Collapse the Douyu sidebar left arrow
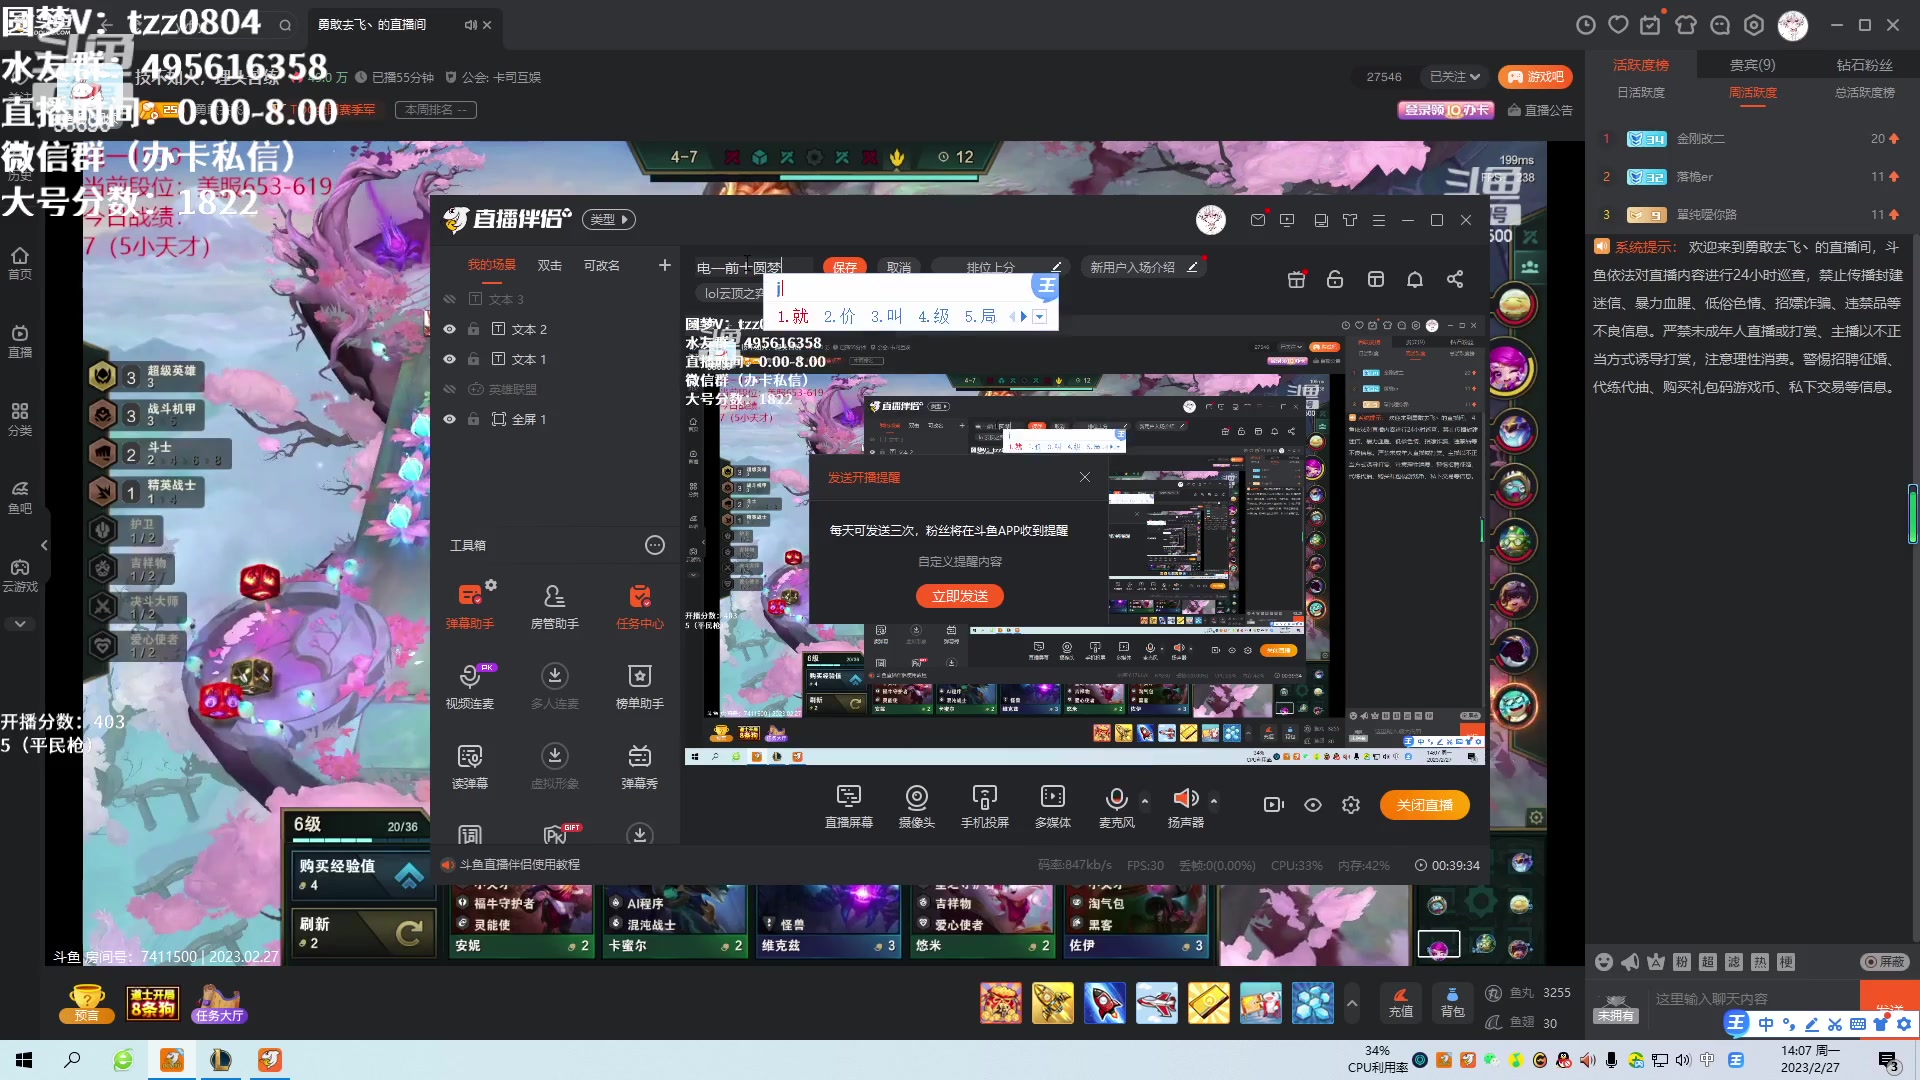 click(44, 545)
